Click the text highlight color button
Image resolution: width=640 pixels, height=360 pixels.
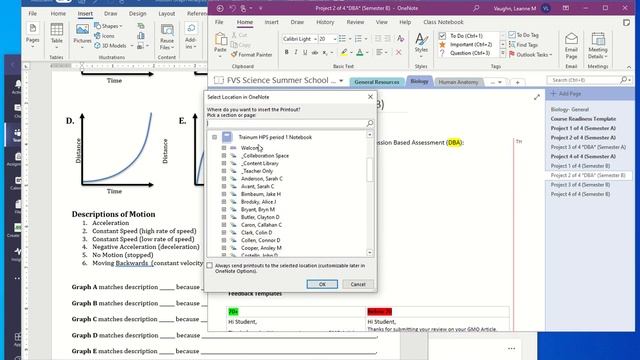[344, 52]
